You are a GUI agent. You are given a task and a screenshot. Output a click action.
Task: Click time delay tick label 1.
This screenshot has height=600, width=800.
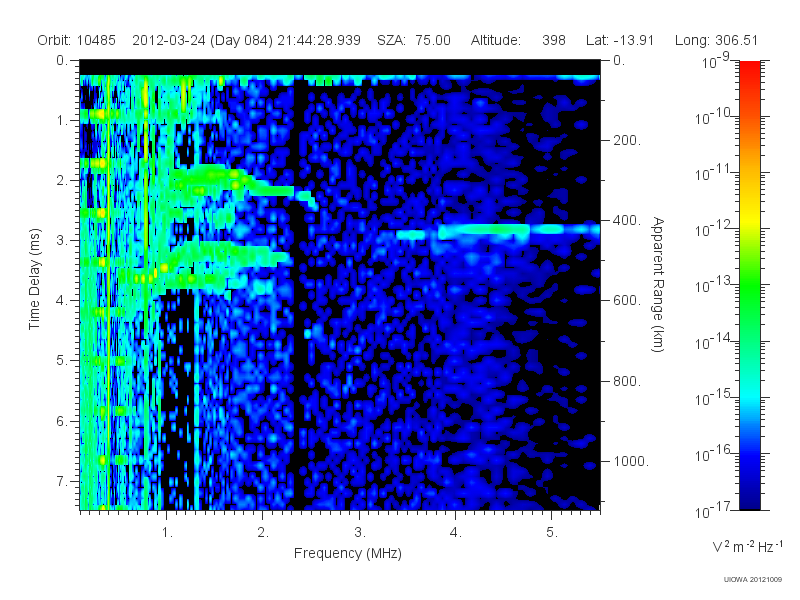tap(62, 120)
